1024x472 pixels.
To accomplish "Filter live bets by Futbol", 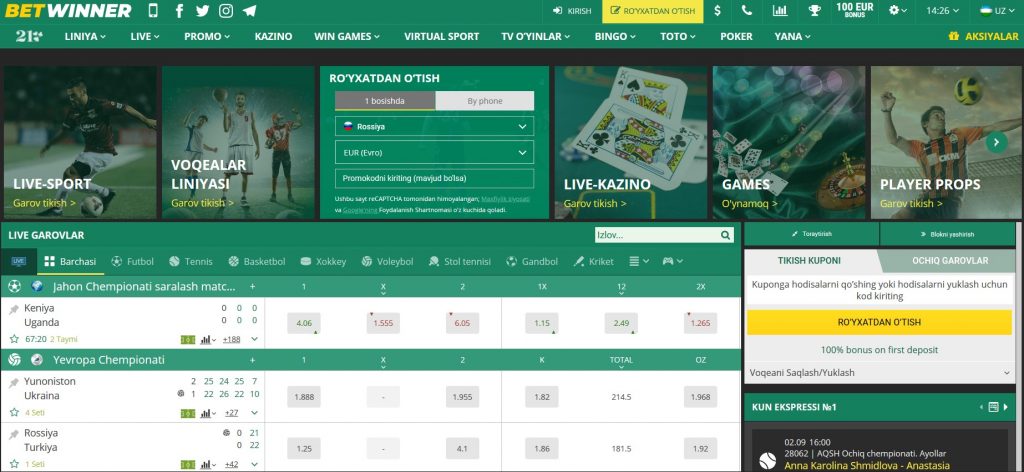I will click(x=133, y=261).
